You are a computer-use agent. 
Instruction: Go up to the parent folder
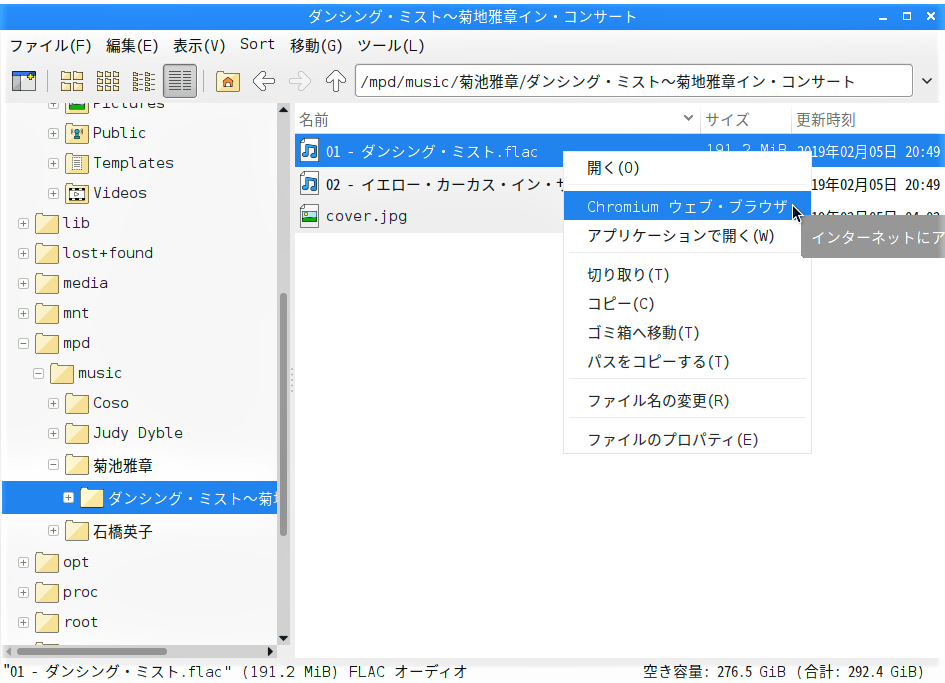[x=336, y=82]
